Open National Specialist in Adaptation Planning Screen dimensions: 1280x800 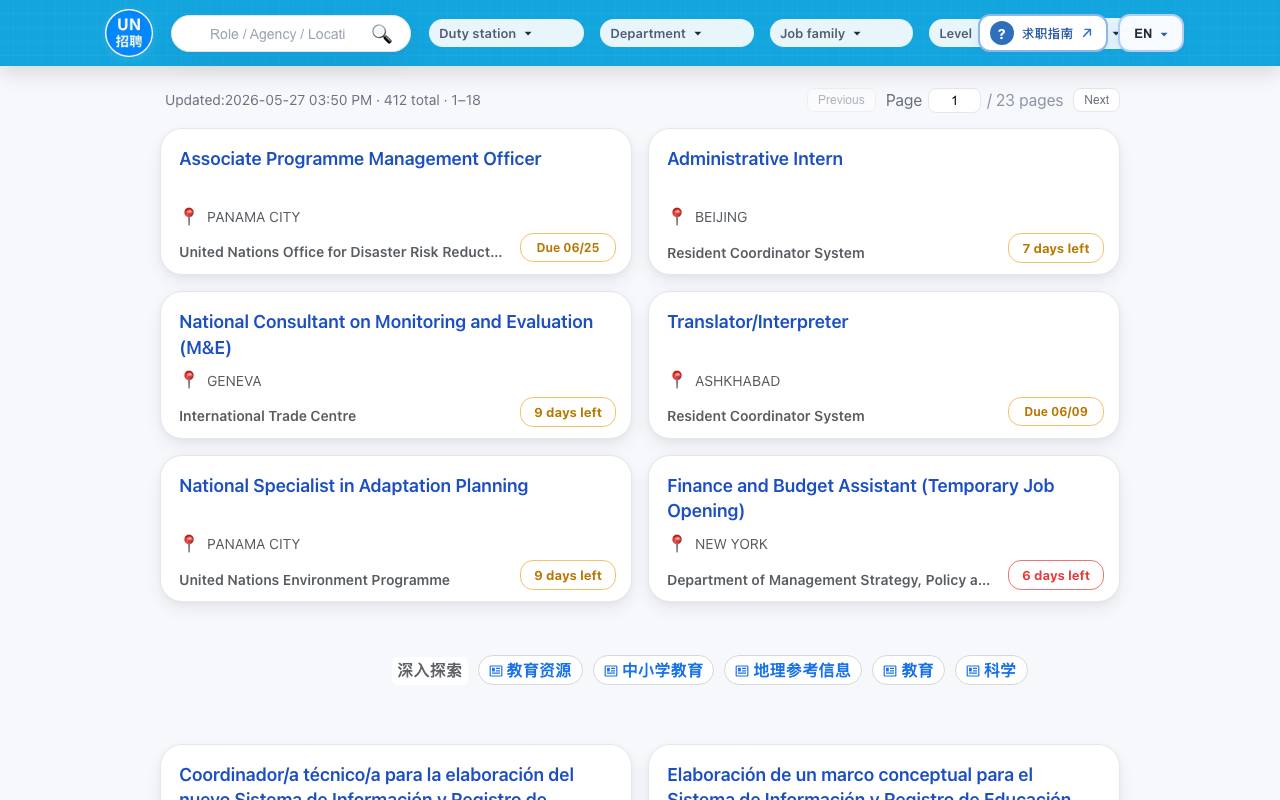point(353,486)
